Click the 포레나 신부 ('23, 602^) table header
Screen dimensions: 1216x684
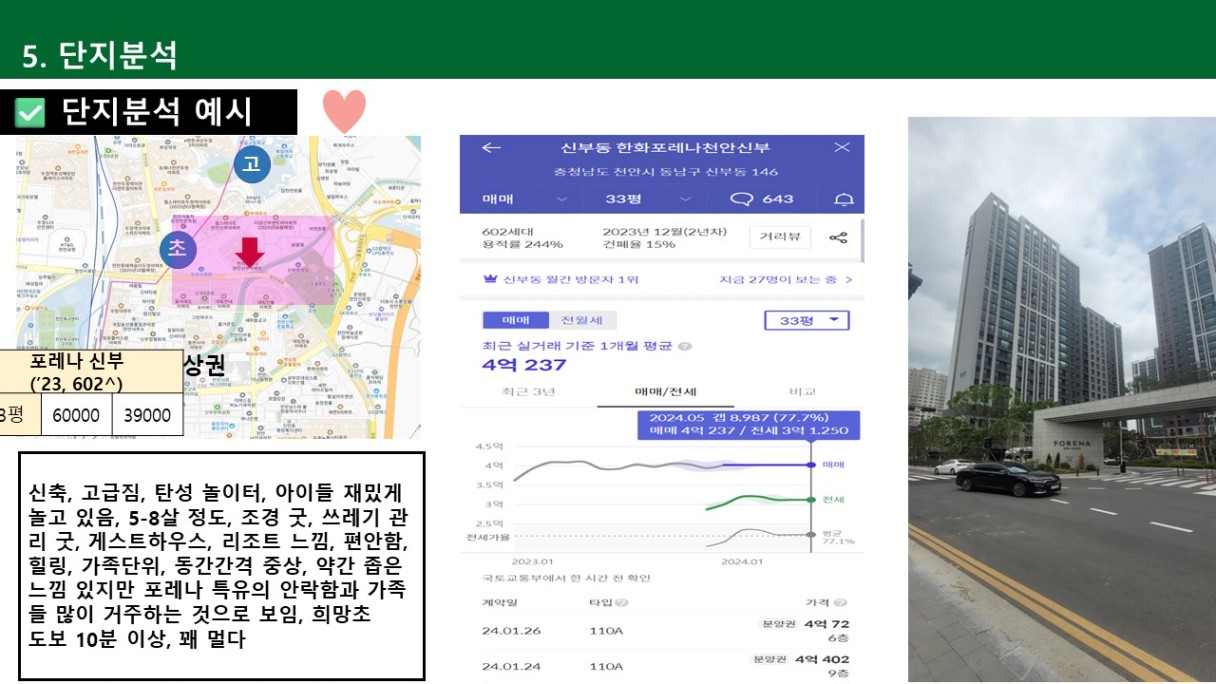click(x=91, y=371)
